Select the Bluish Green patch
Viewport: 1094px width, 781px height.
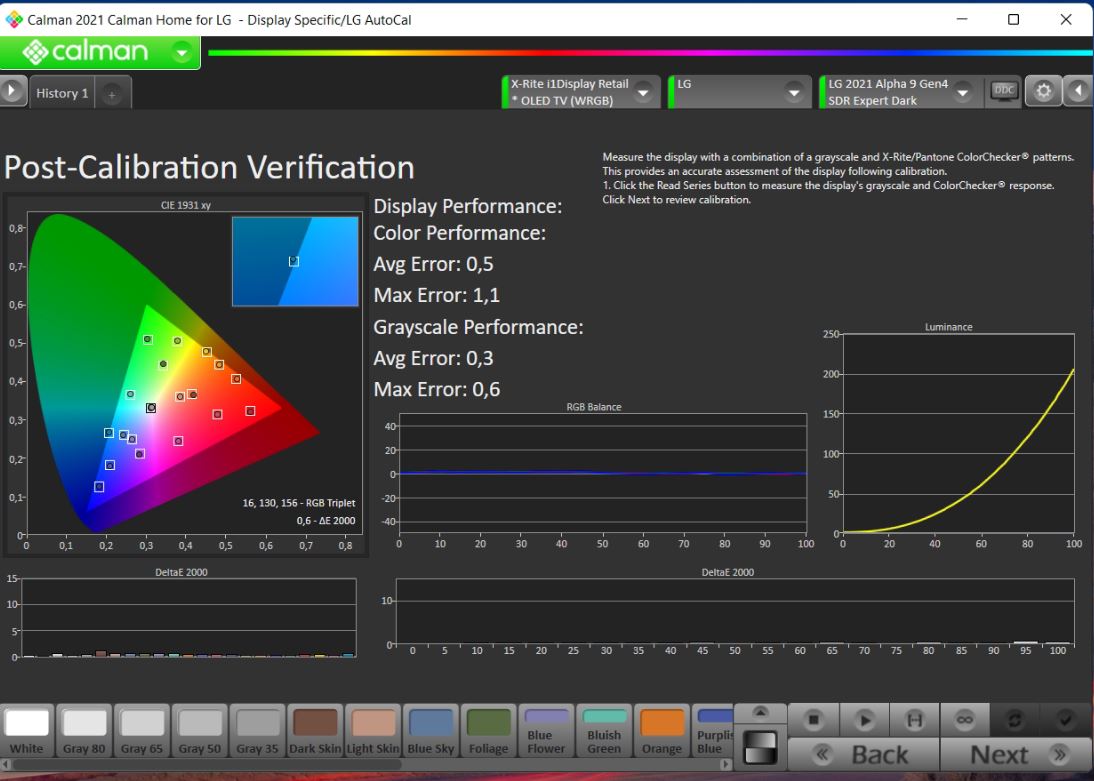604,731
